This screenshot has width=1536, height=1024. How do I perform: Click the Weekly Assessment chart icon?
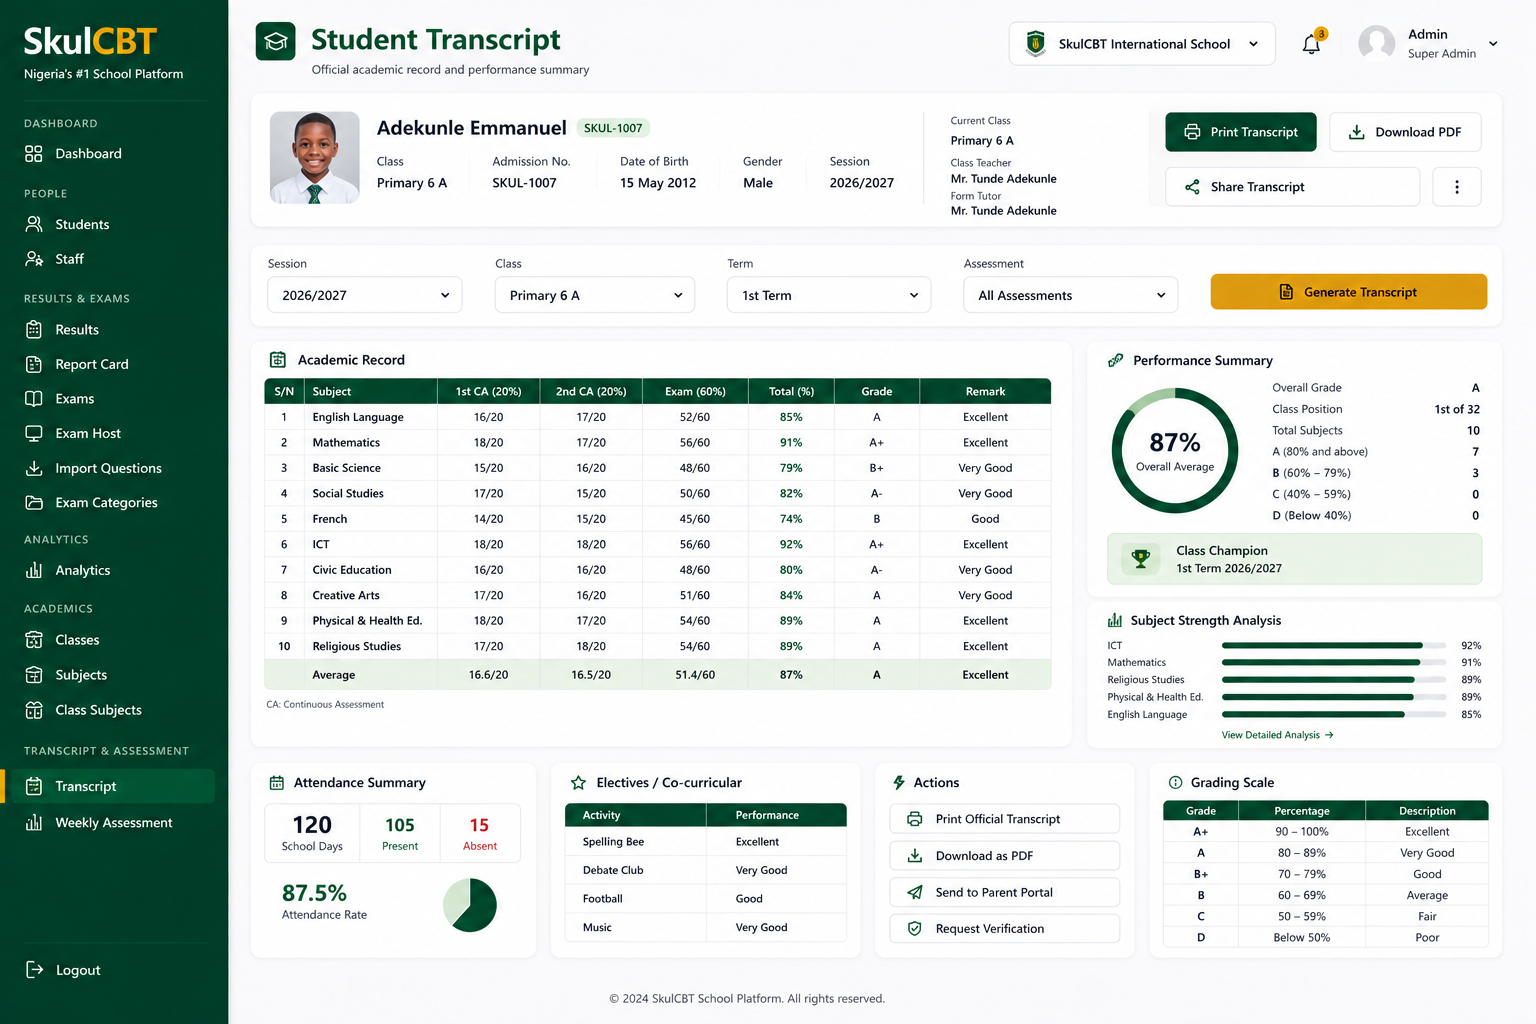(34, 822)
